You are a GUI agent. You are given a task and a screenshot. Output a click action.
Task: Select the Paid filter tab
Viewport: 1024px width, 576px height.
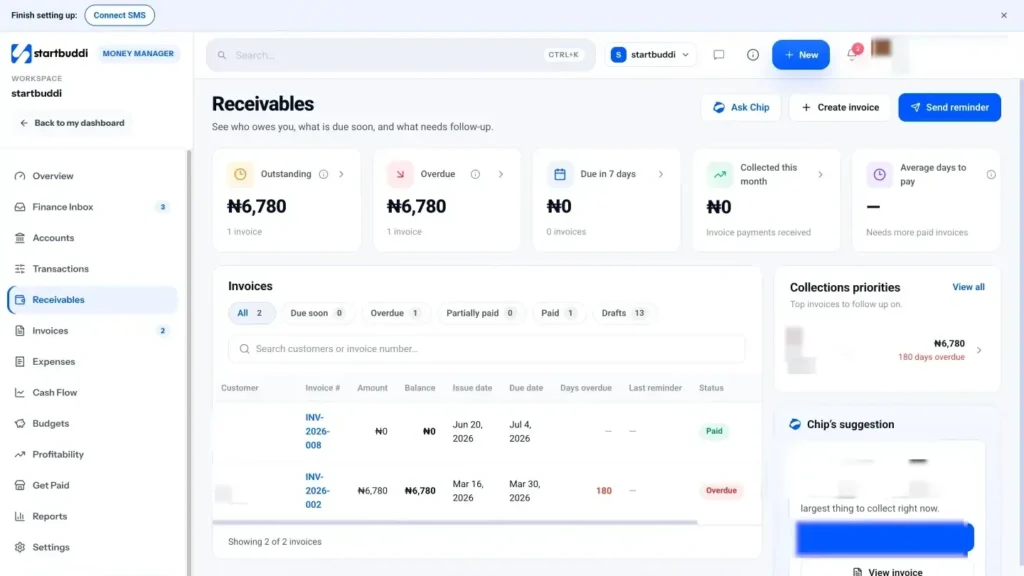coord(558,313)
